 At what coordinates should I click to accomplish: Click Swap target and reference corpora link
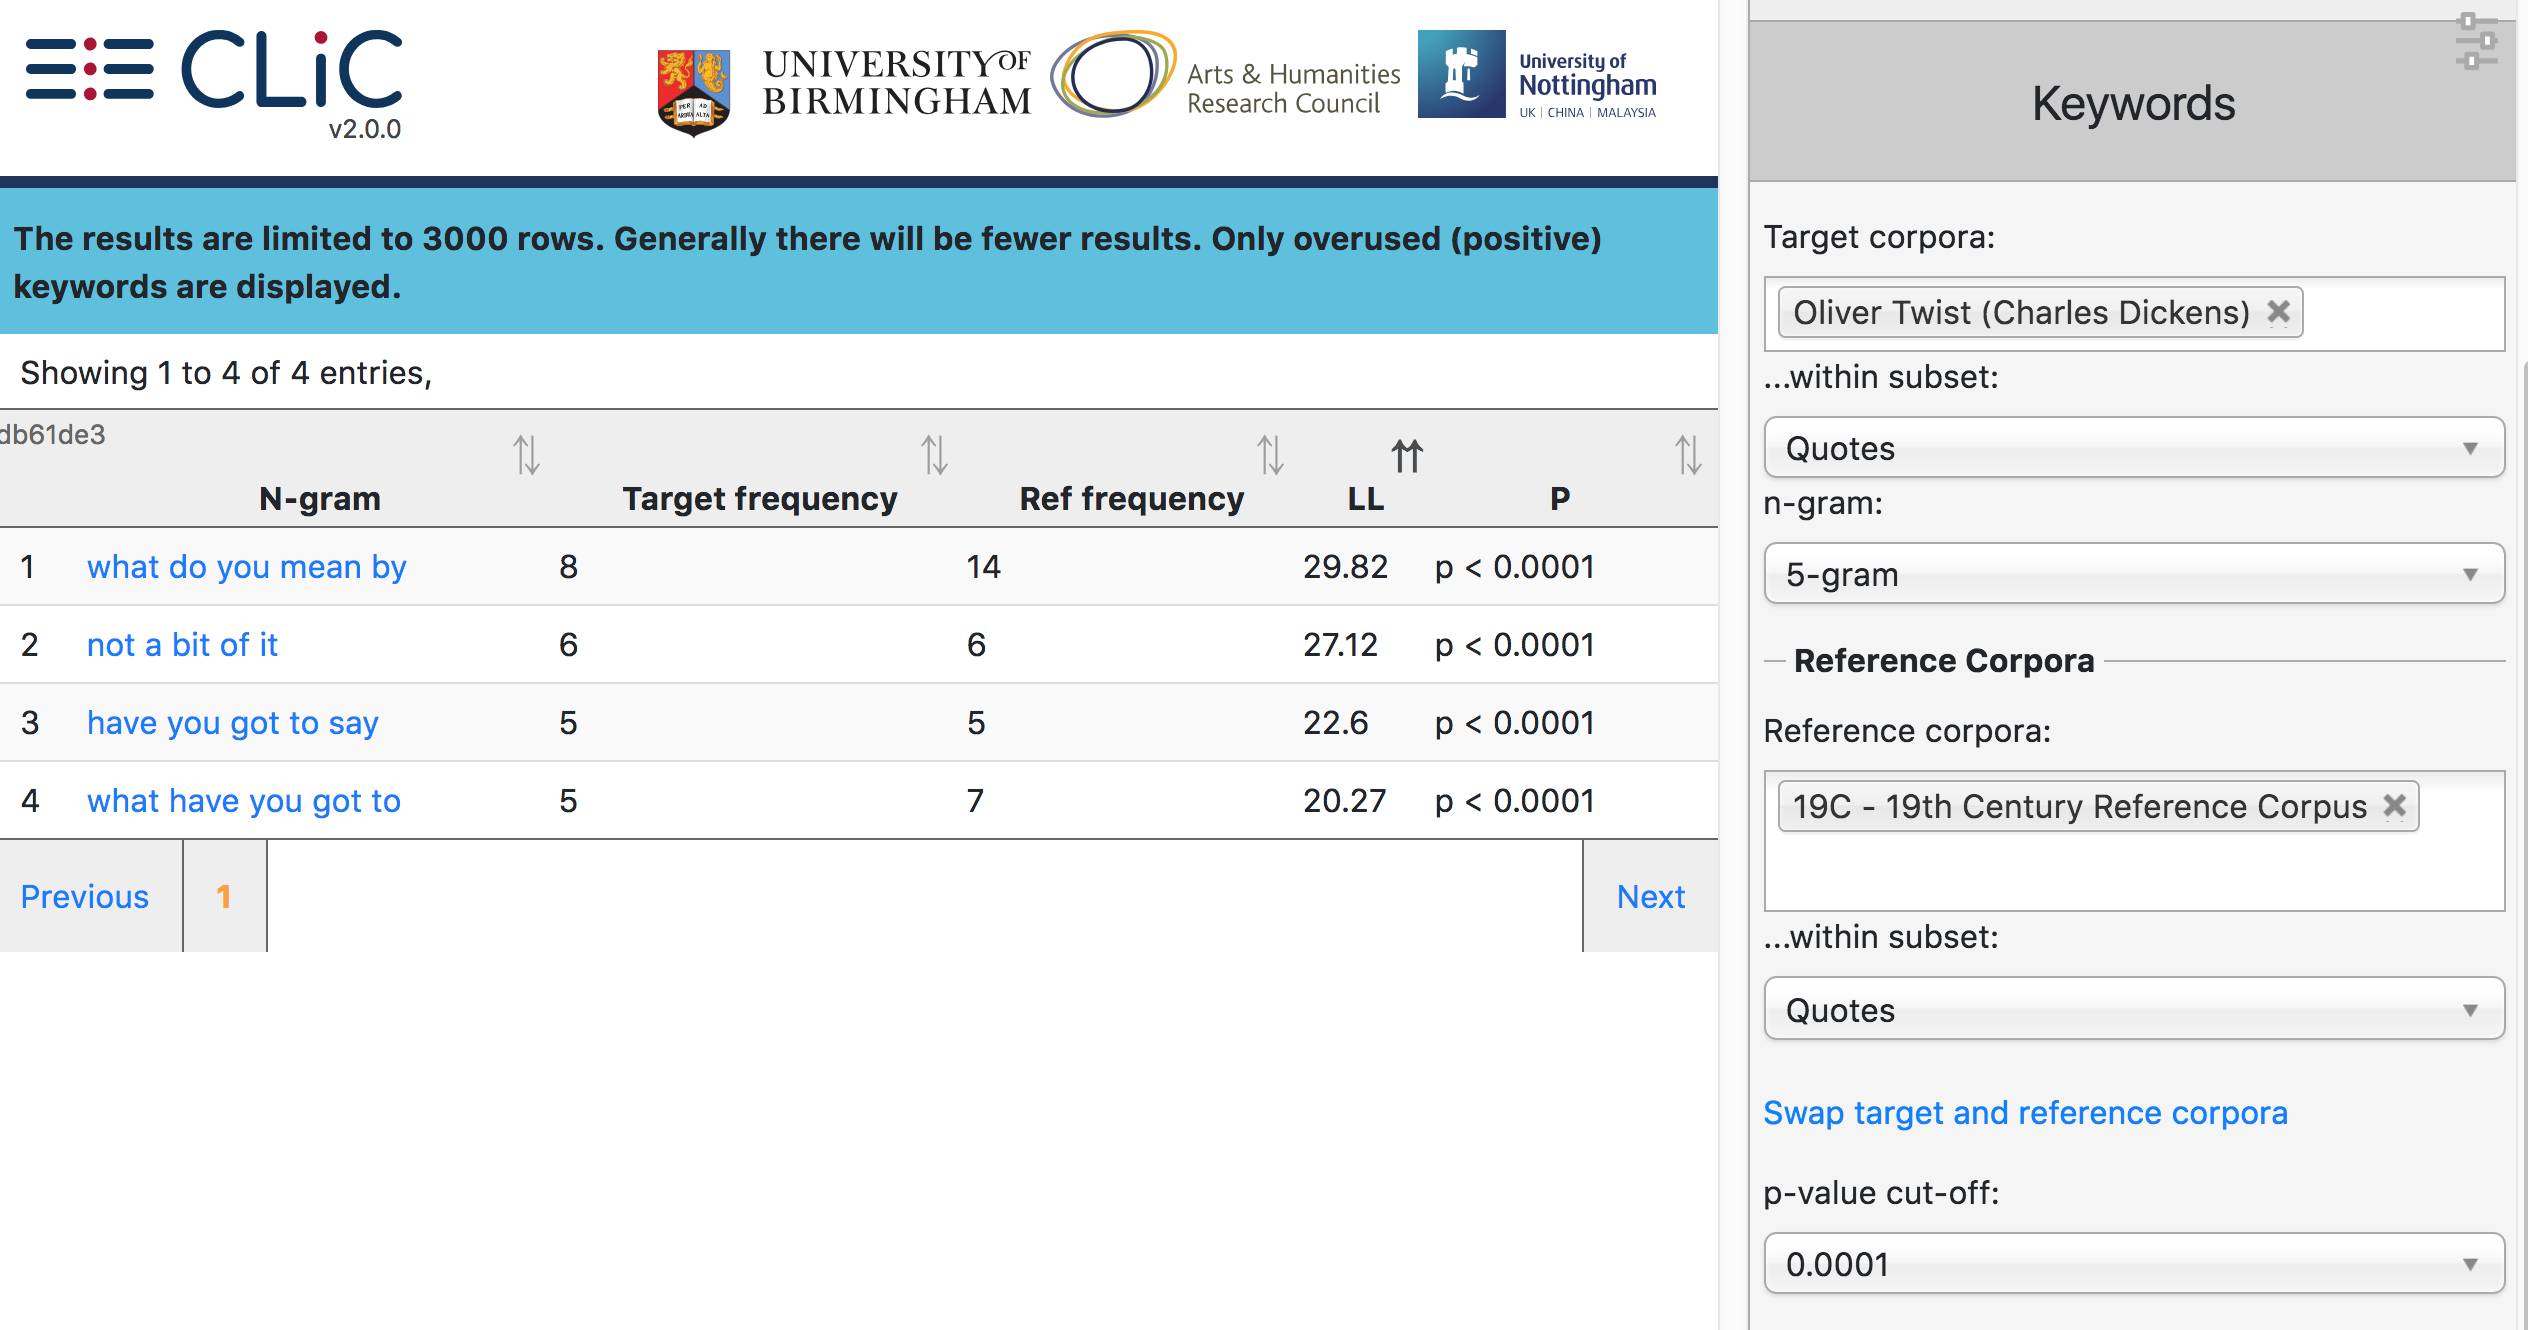(x=2025, y=1113)
